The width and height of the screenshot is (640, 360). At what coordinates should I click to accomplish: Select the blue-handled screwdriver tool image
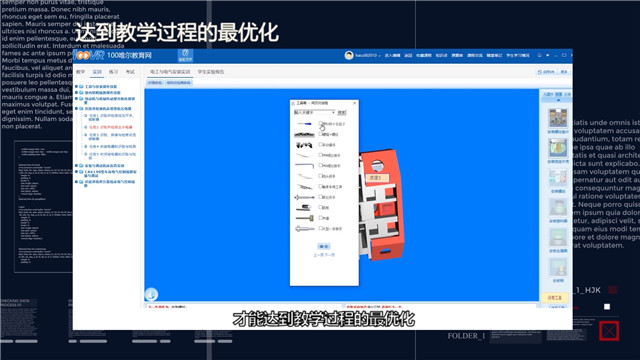click(x=304, y=124)
